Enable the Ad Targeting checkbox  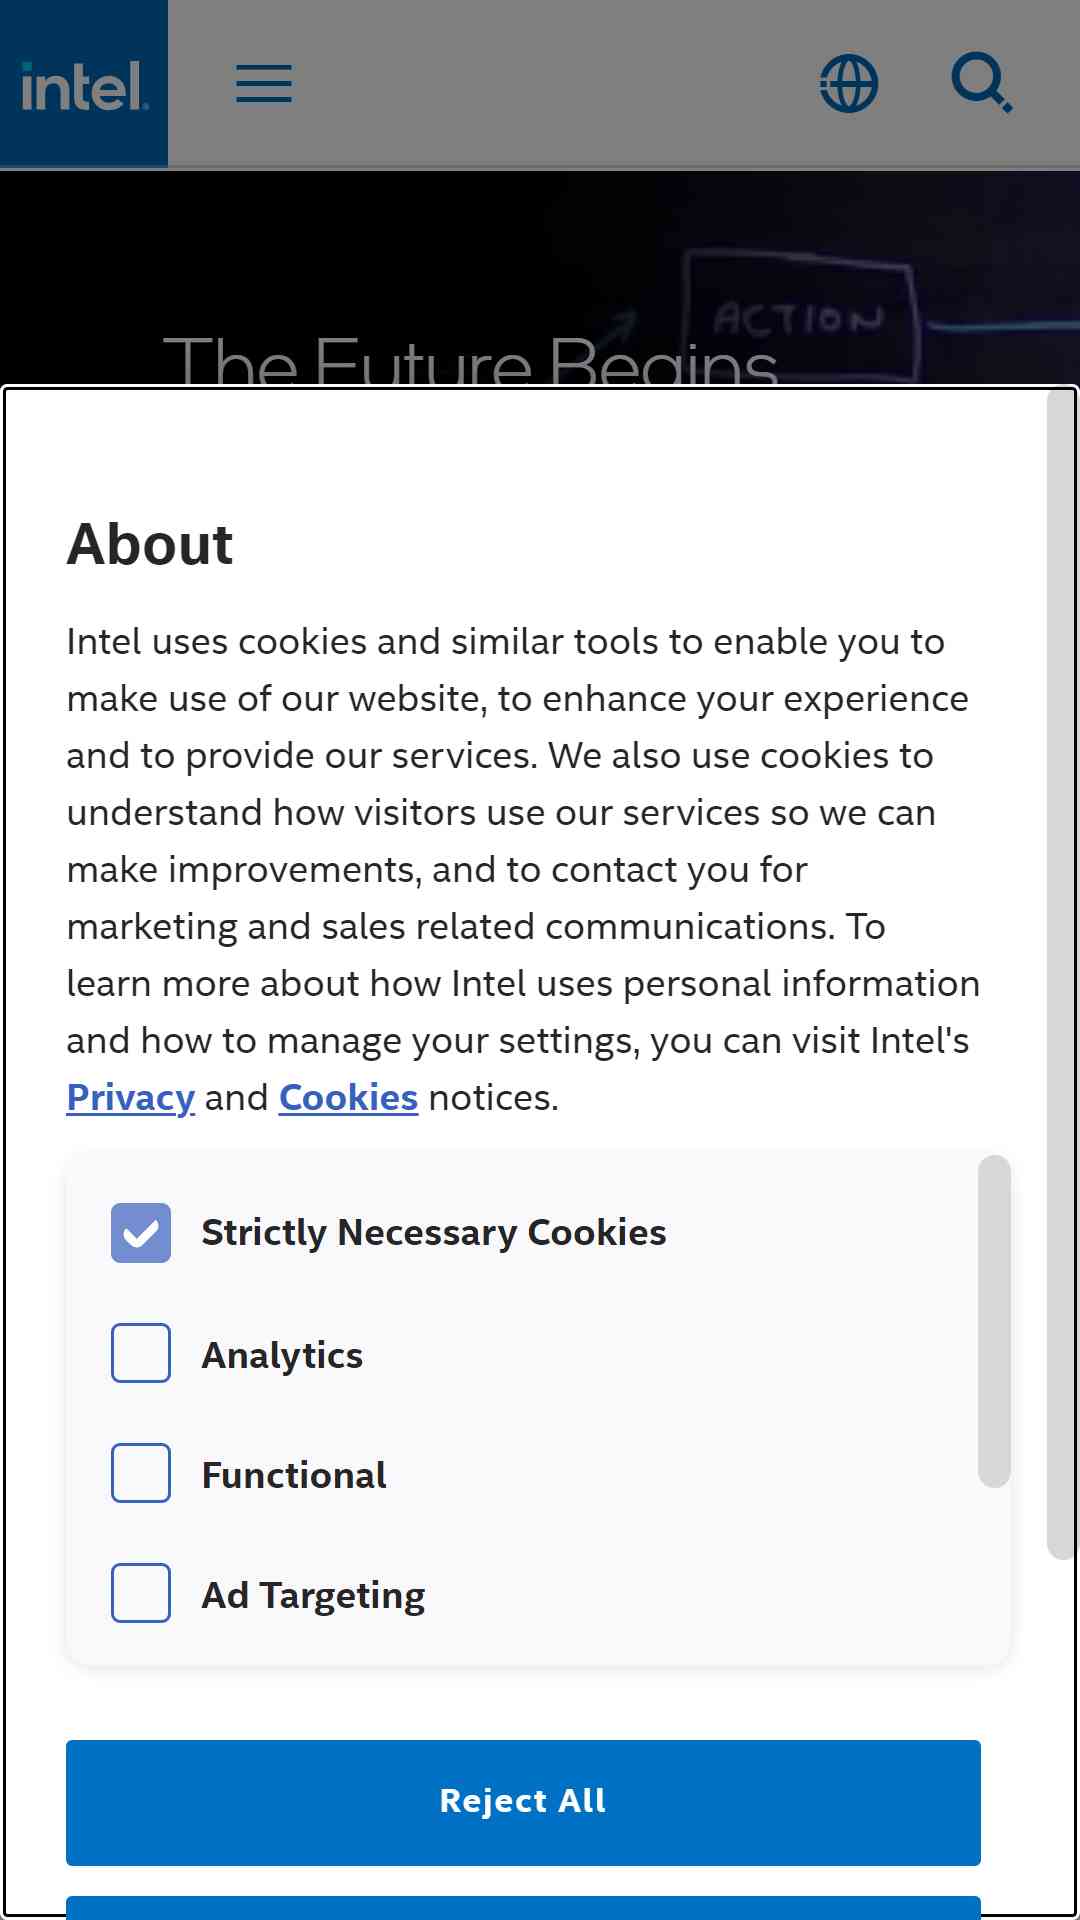click(x=141, y=1593)
